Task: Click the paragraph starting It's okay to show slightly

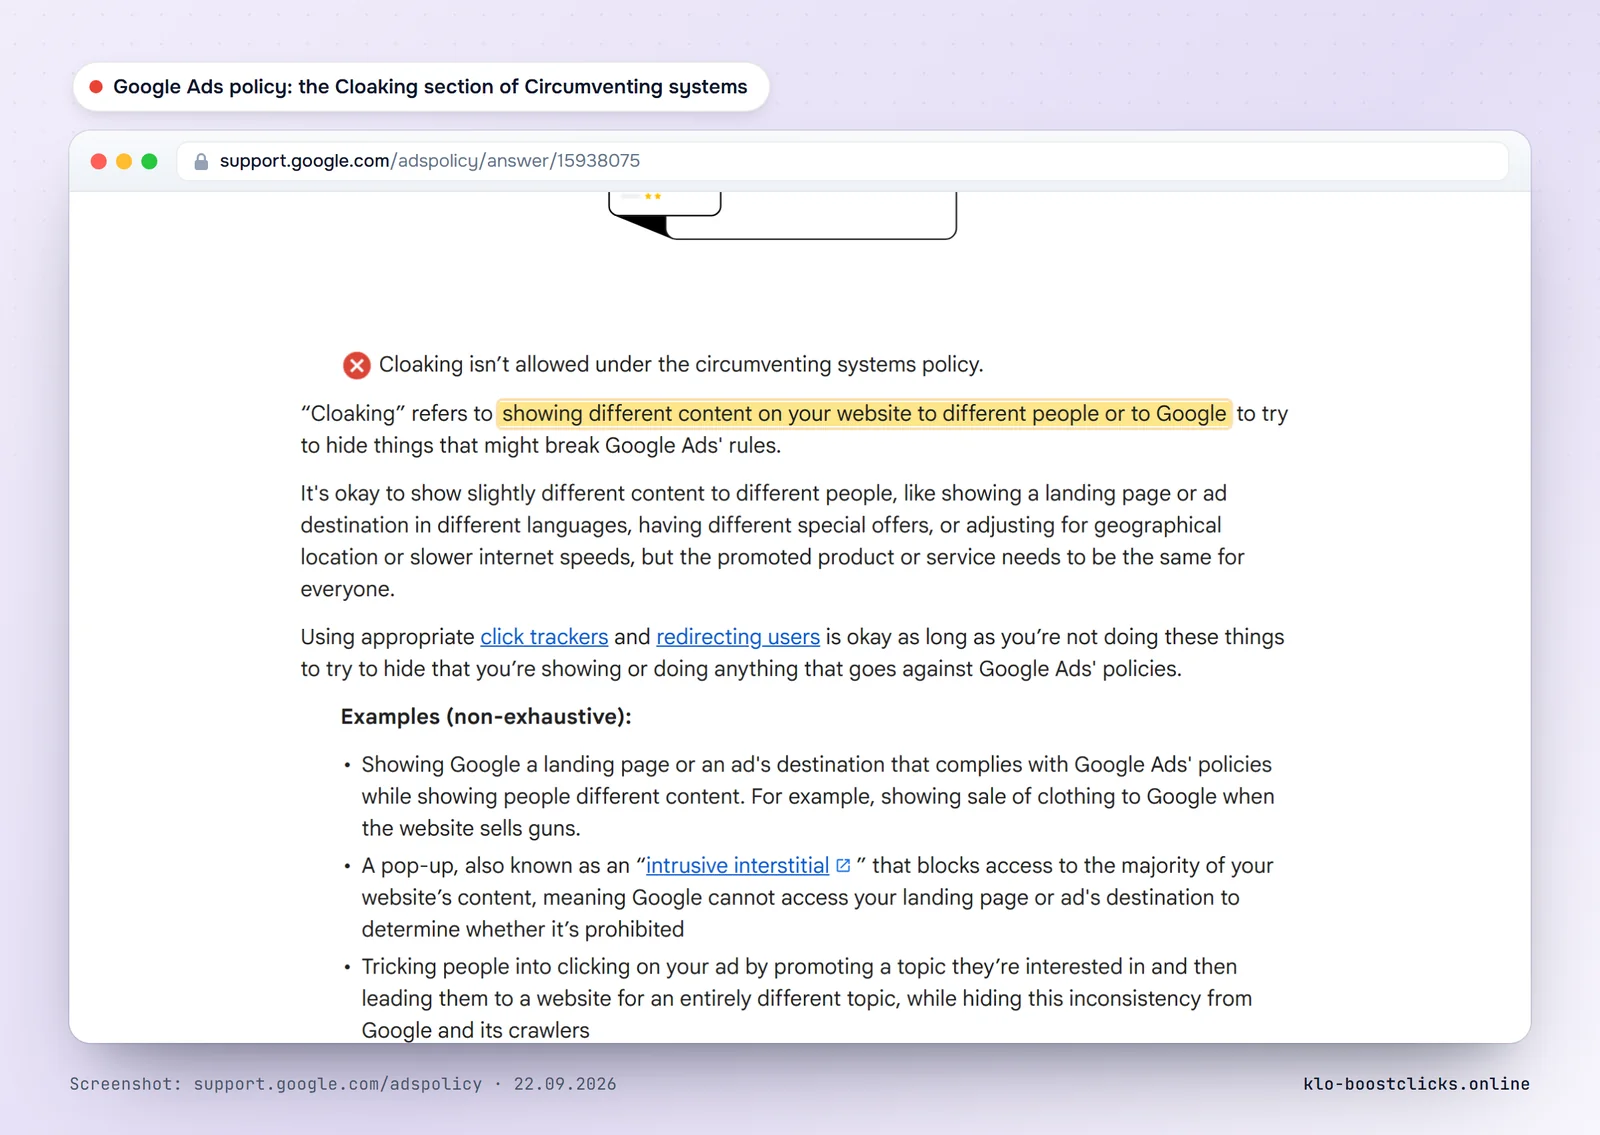Action: click(772, 541)
